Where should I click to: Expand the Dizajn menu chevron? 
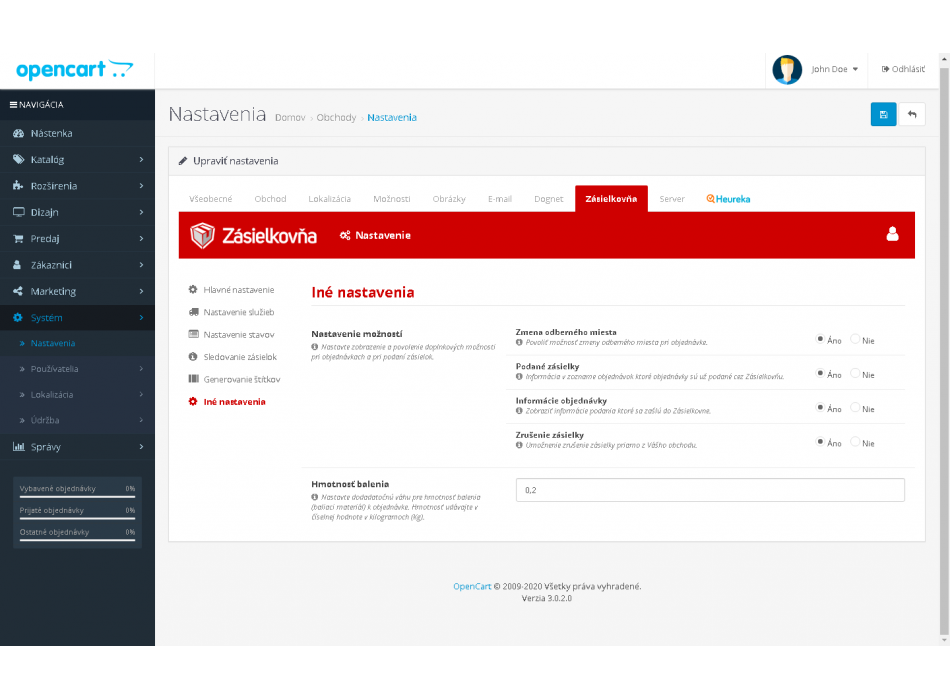point(141,212)
